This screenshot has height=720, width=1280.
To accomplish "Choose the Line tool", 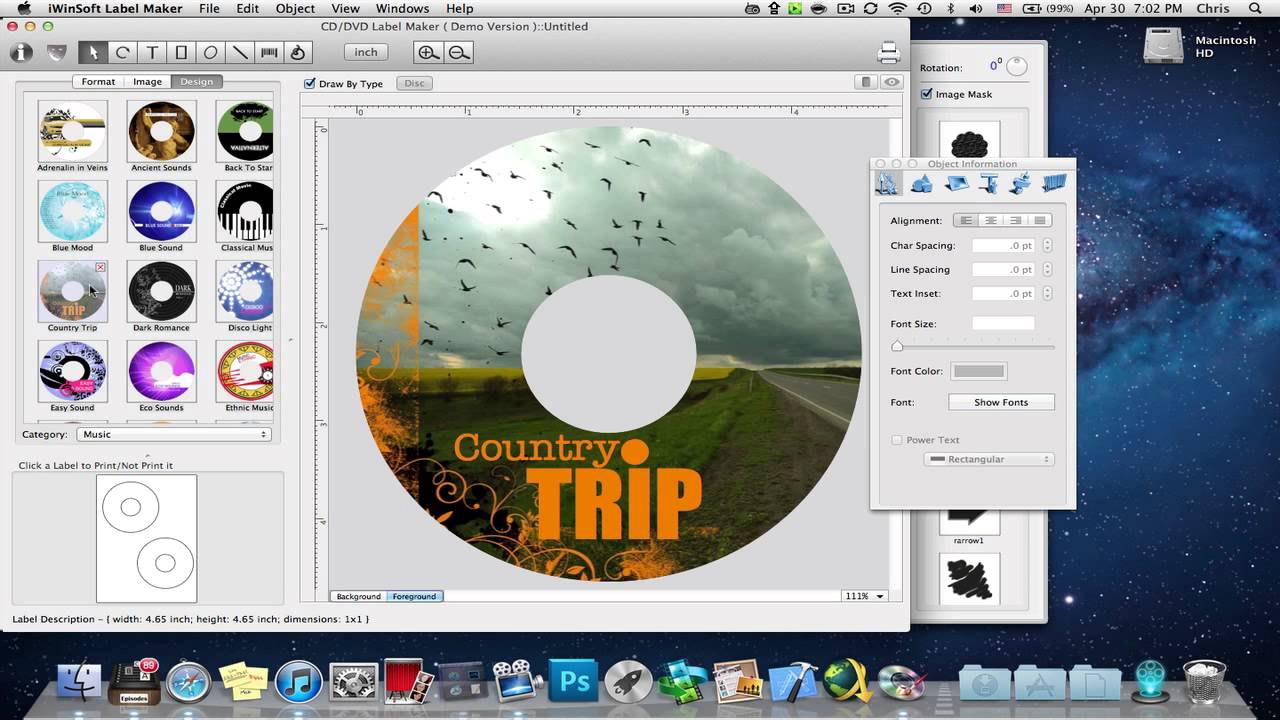I will point(240,52).
